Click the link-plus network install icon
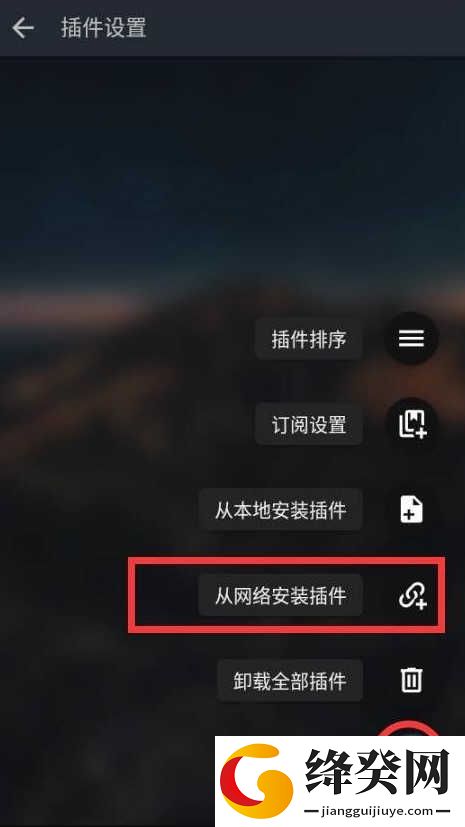The image size is (465, 827). coord(412,596)
